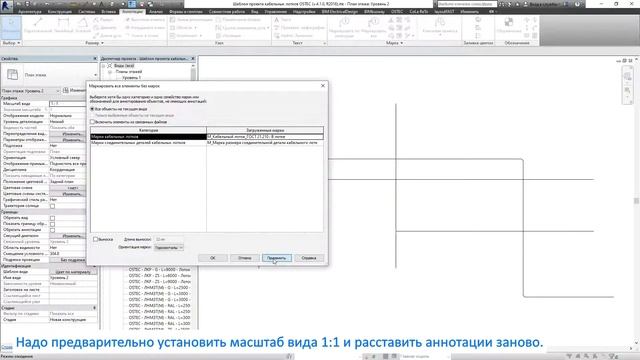Switch to the Анализ ribbon tab
The height and width of the screenshot is (360, 640).
pyautogui.click(x=156, y=11)
